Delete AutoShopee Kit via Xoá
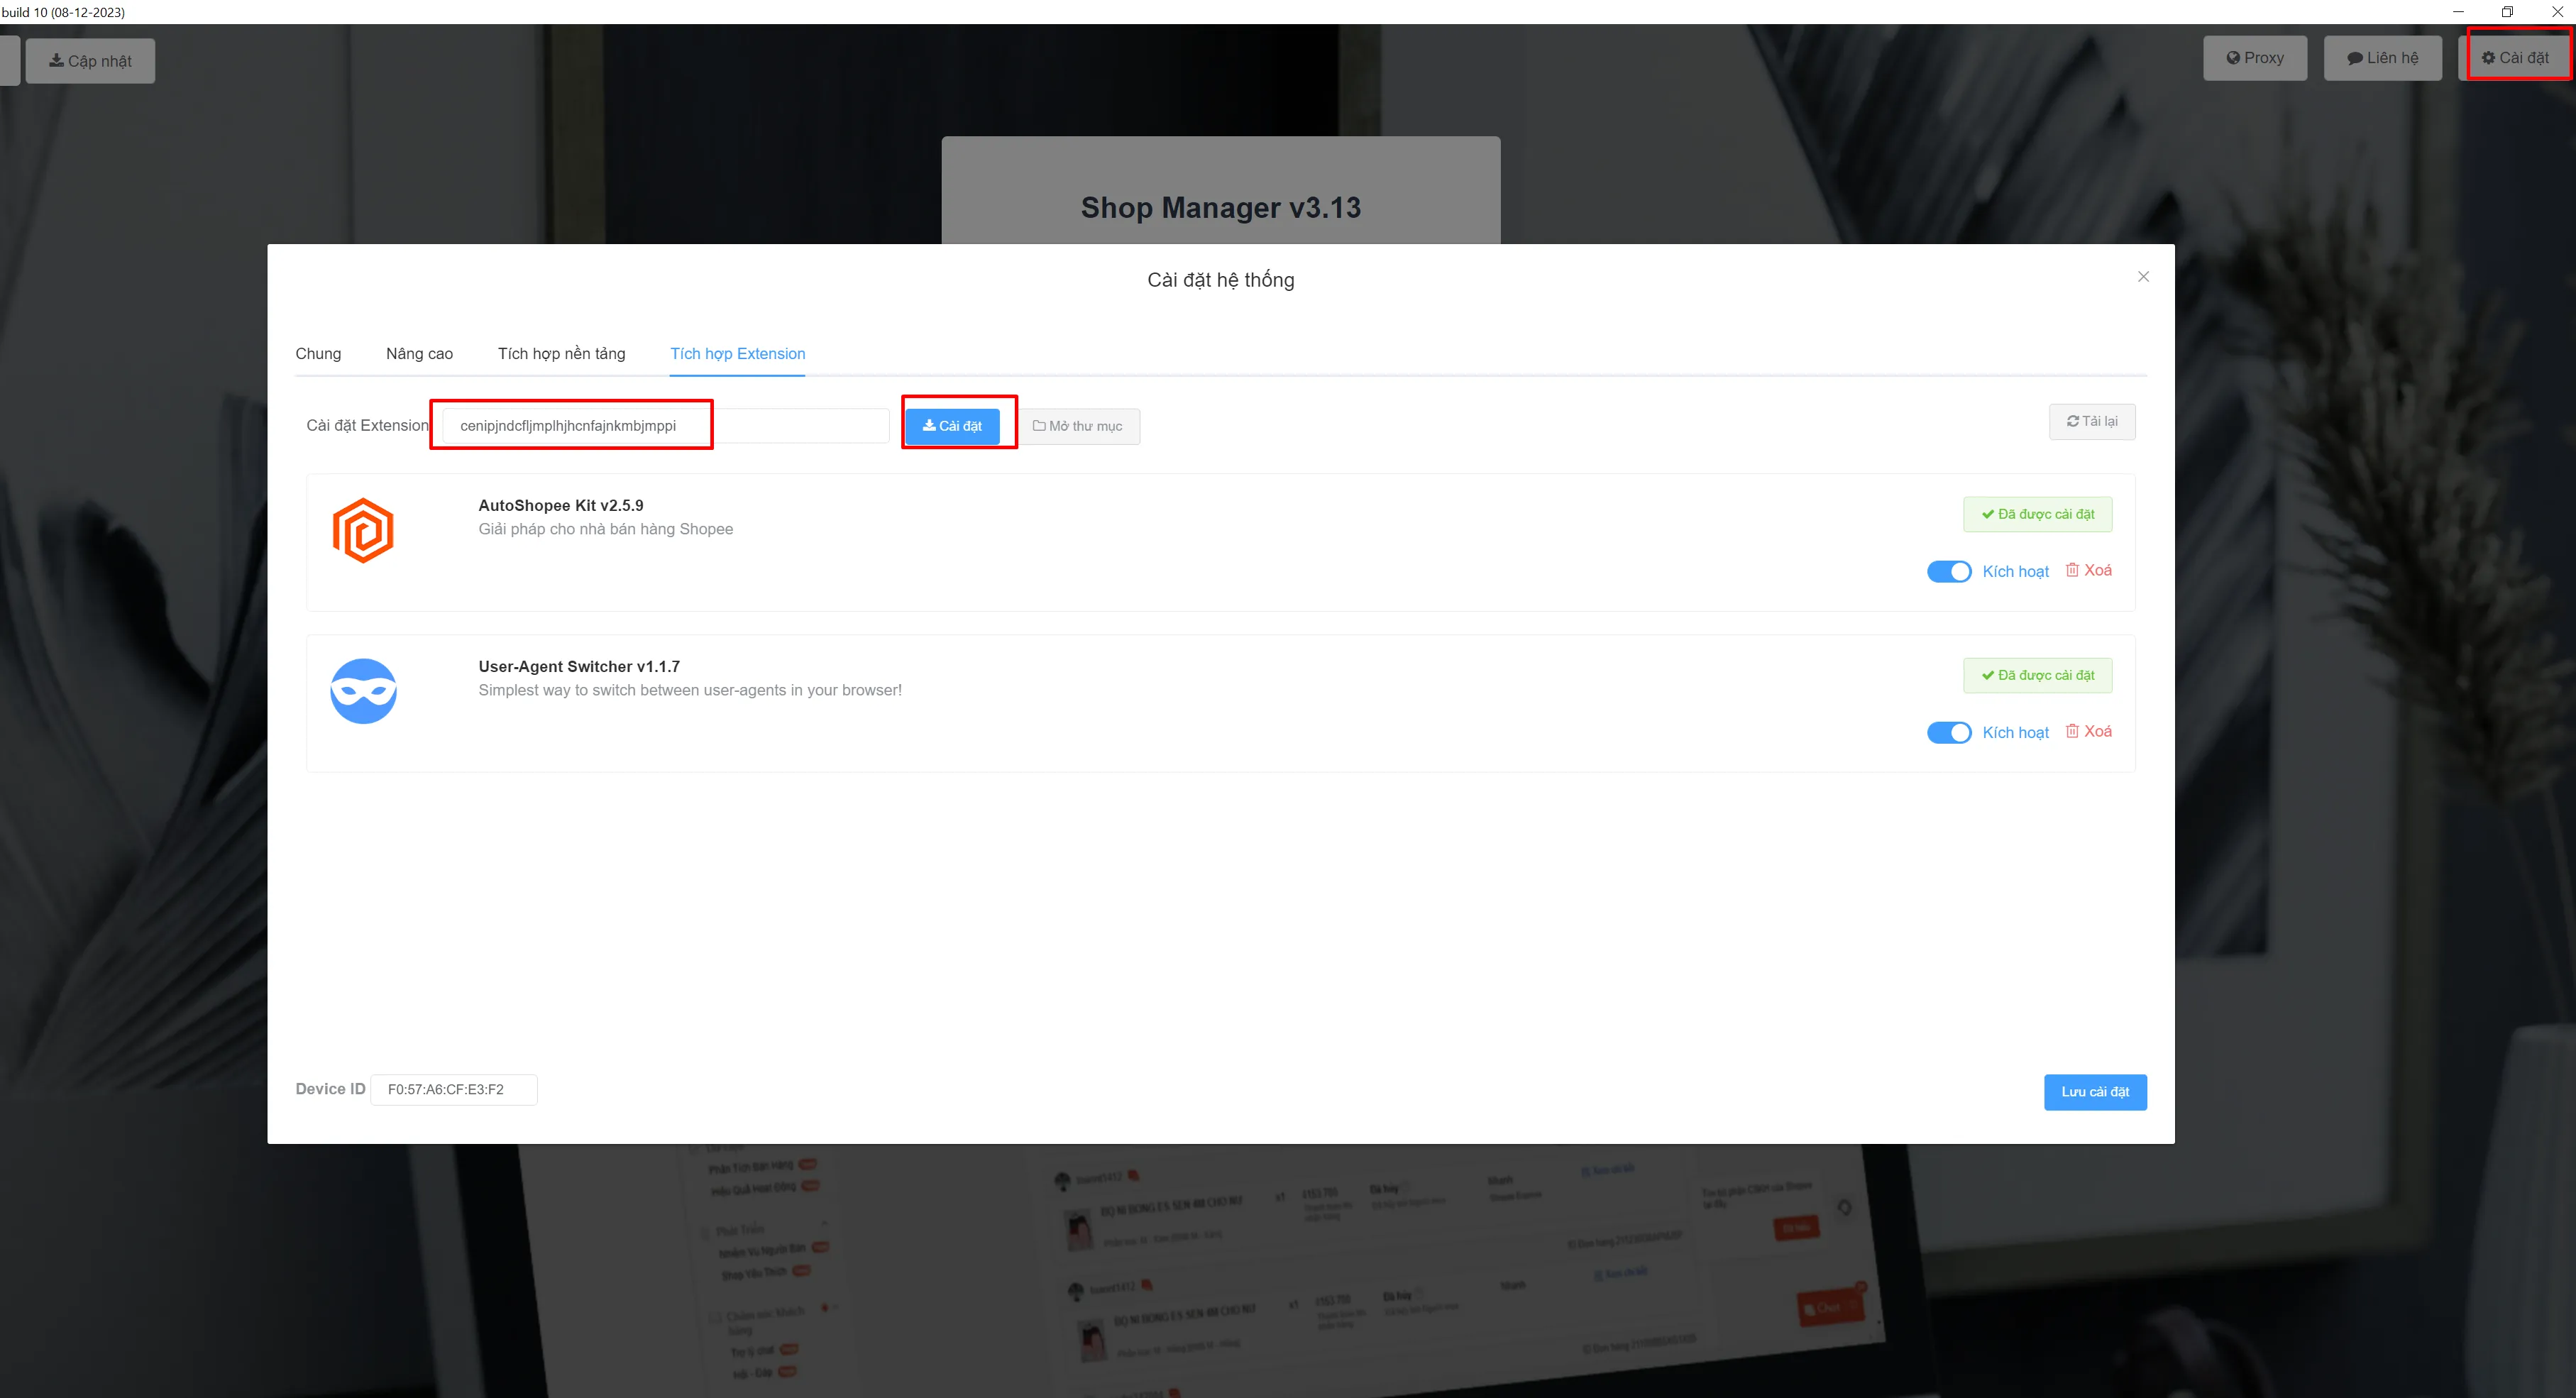 [x=2089, y=570]
